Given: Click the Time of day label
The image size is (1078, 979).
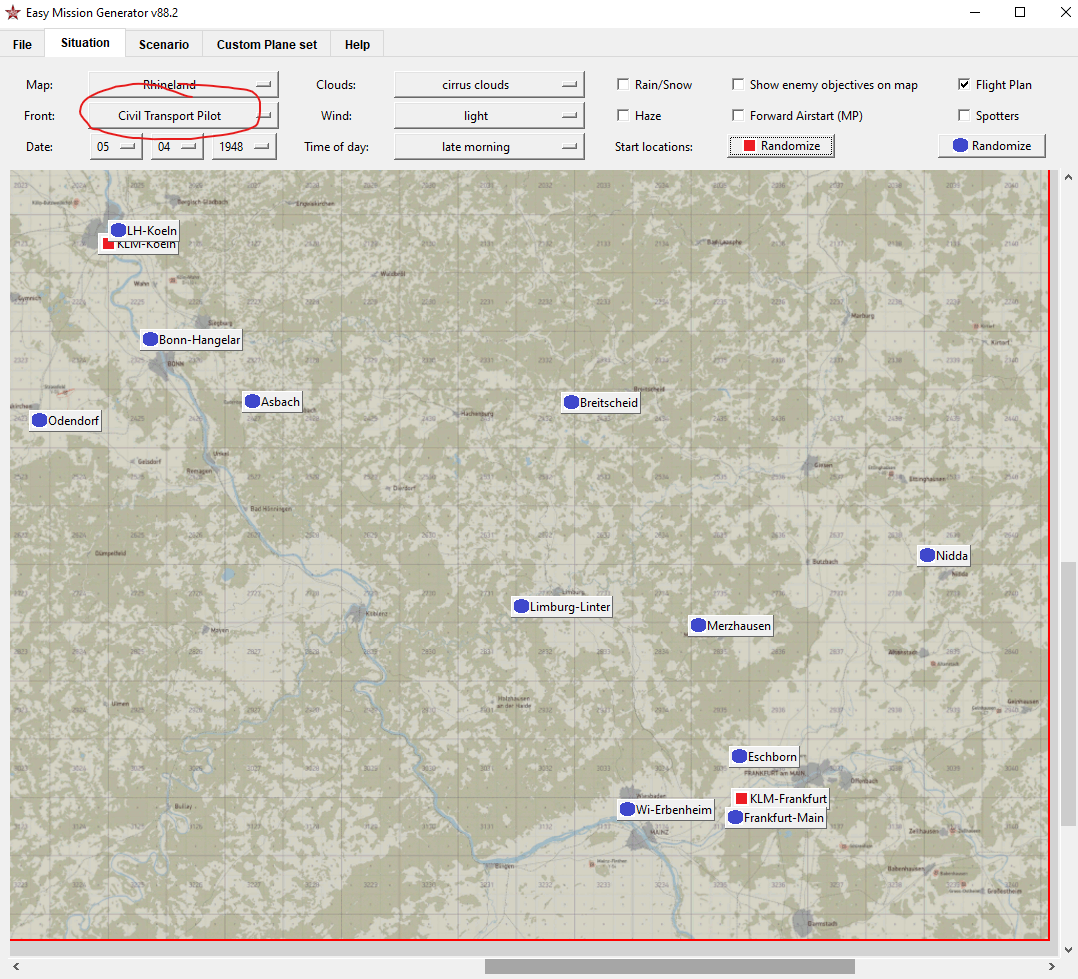Looking at the screenshot, I should [x=337, y=146].
